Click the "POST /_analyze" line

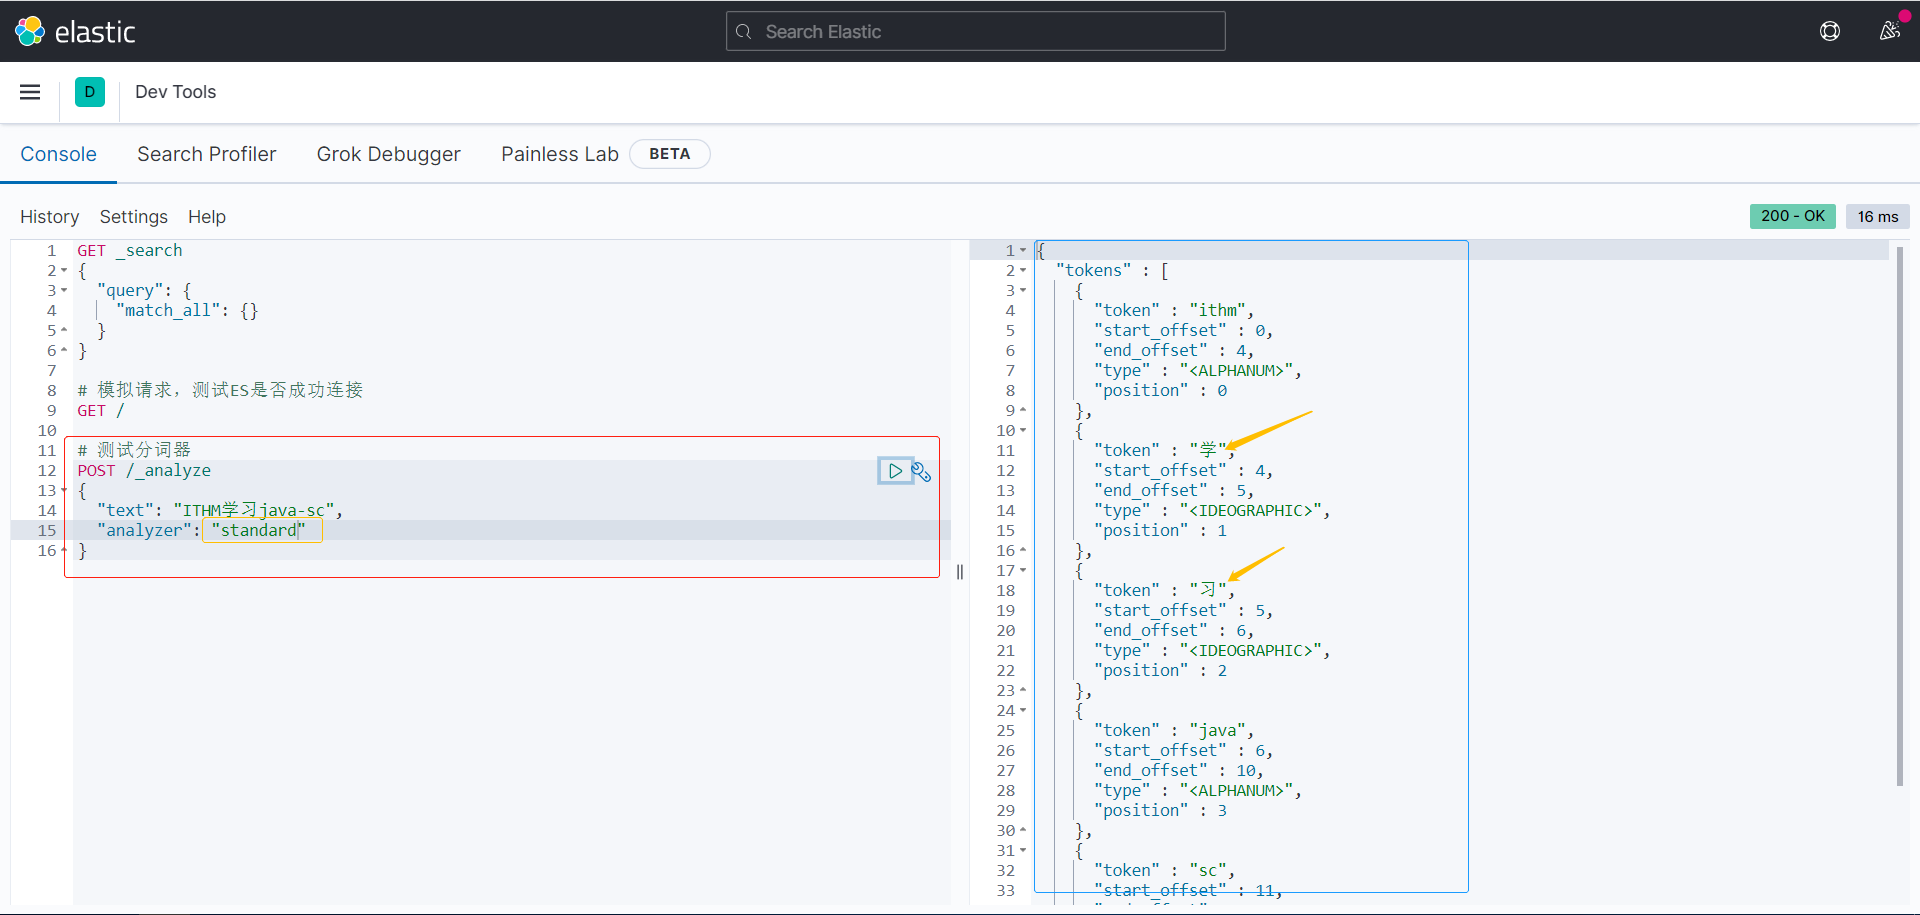[x=144, y=471]
